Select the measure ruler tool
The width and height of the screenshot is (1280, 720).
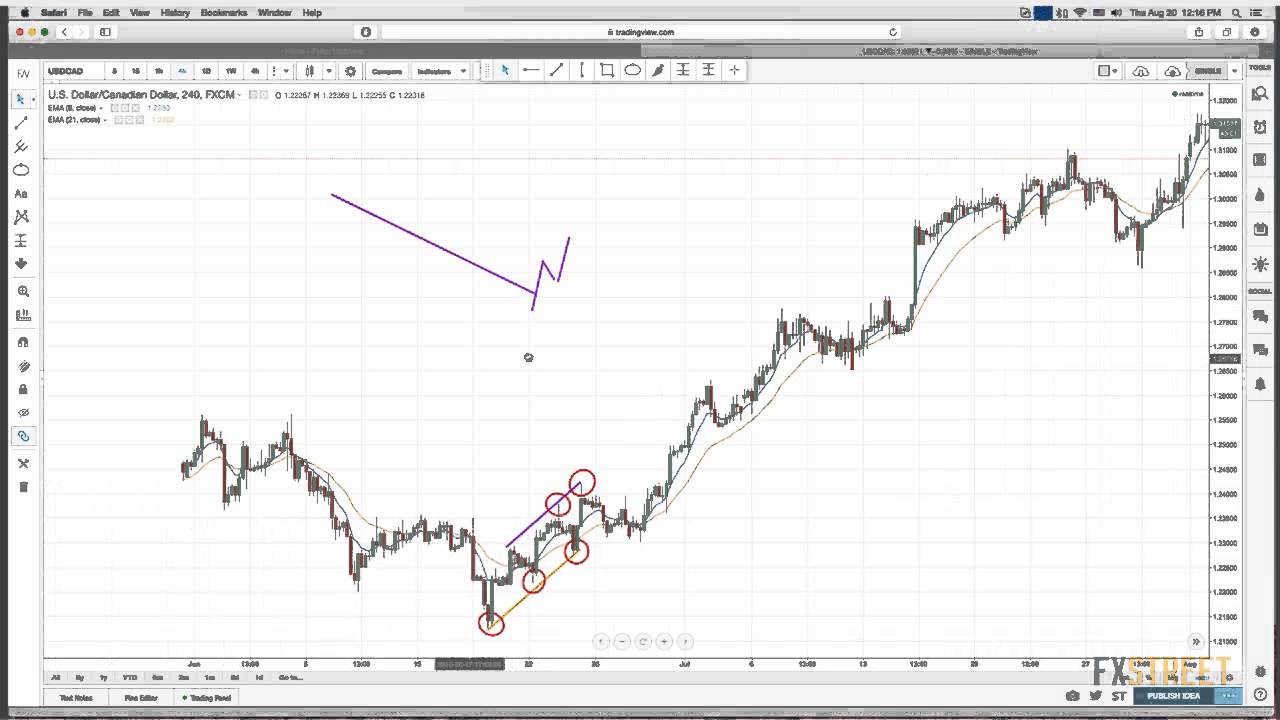tap(23, 315)
